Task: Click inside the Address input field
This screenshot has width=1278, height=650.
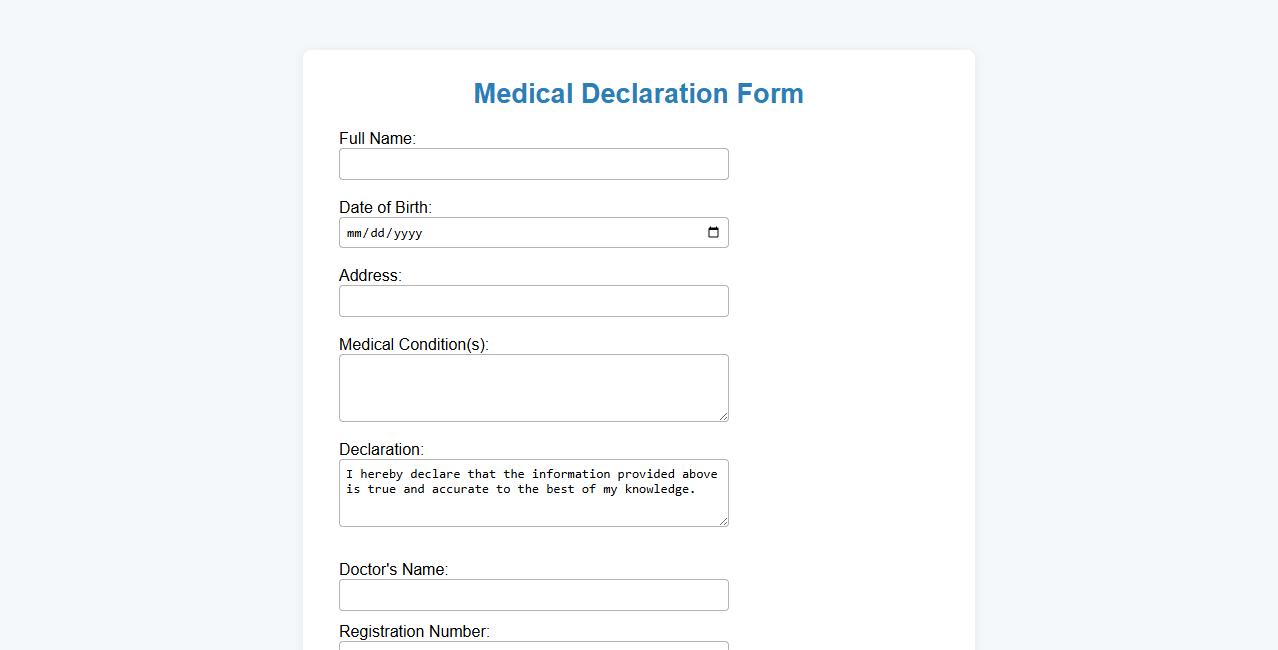Action: pos(533,300)
